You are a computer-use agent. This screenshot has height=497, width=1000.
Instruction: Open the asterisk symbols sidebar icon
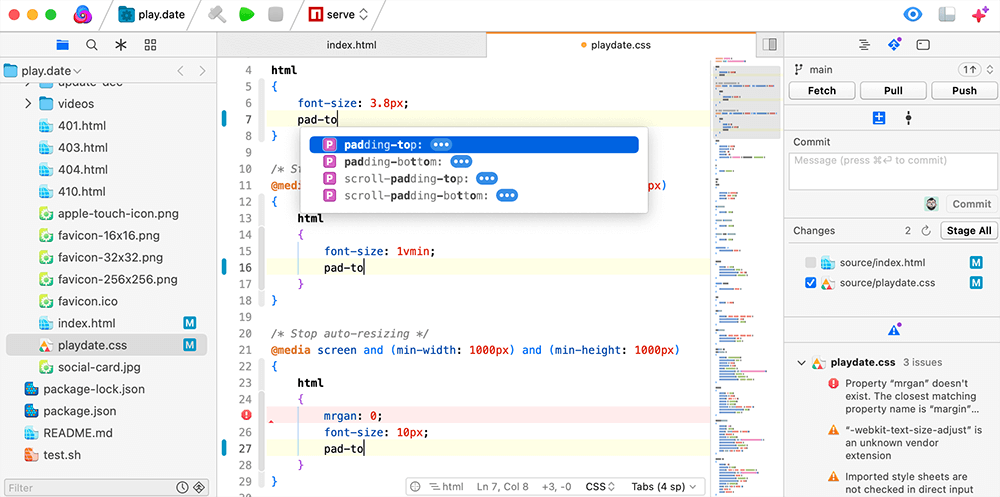pos(121,45)
